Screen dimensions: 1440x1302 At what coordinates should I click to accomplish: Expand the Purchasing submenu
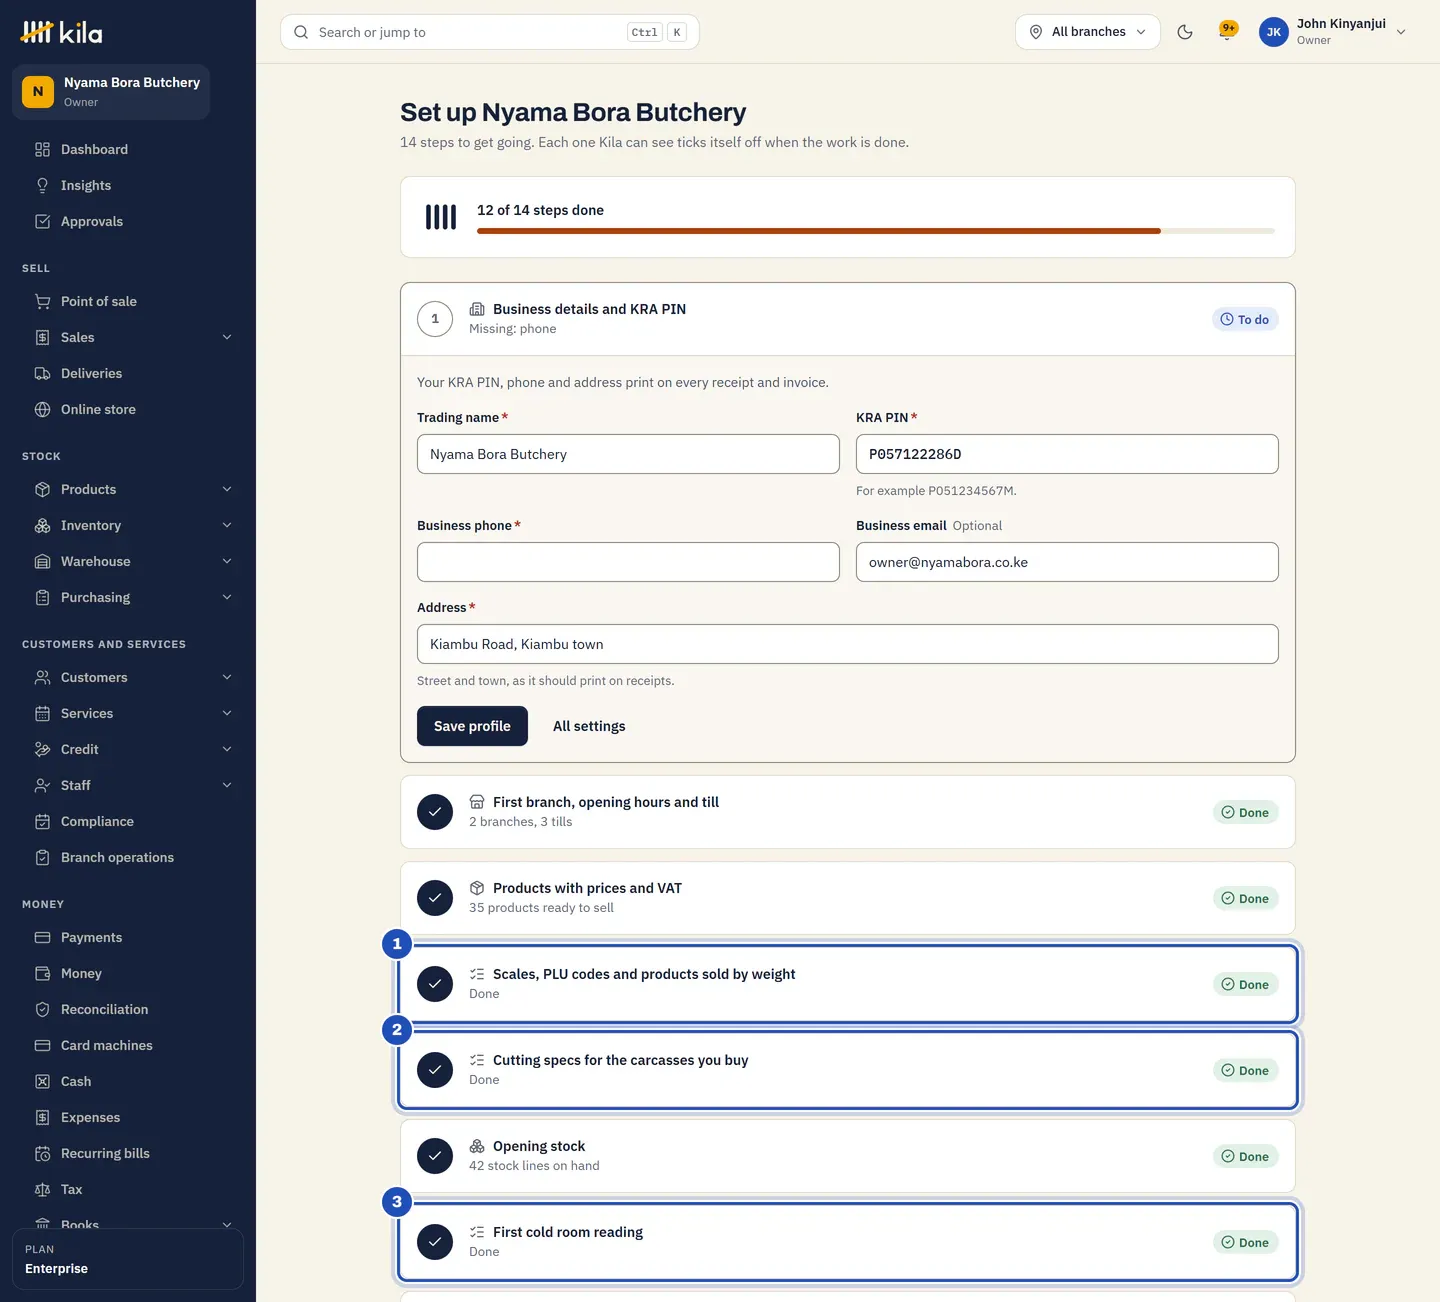click(x=128, y=597)
